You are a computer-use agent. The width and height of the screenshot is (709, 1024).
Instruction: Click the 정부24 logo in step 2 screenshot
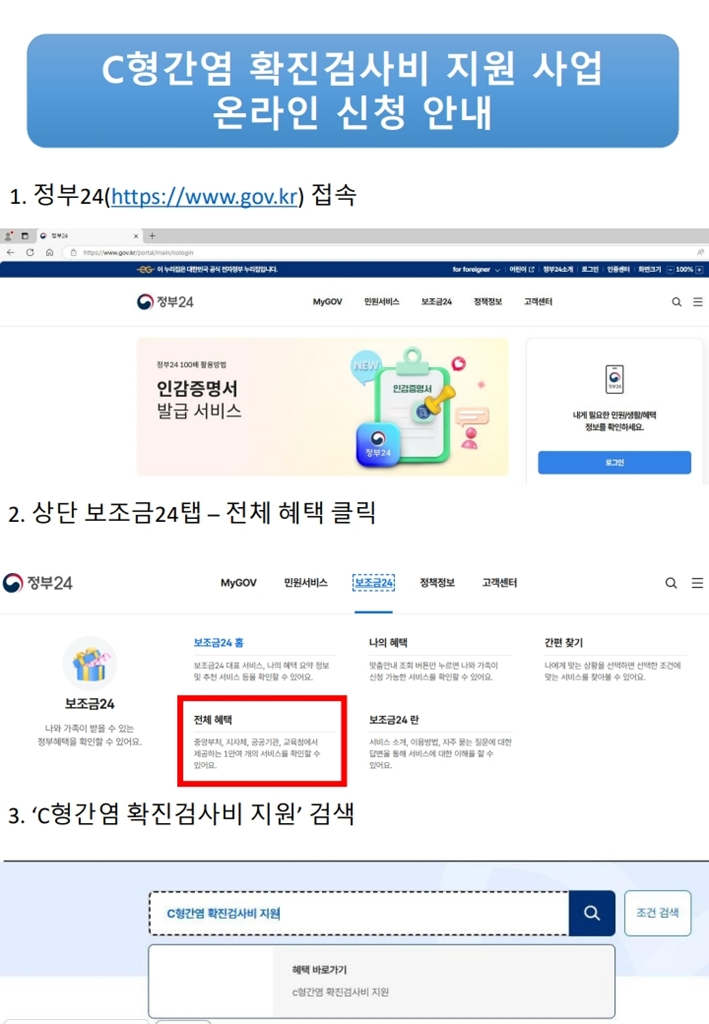38,583
